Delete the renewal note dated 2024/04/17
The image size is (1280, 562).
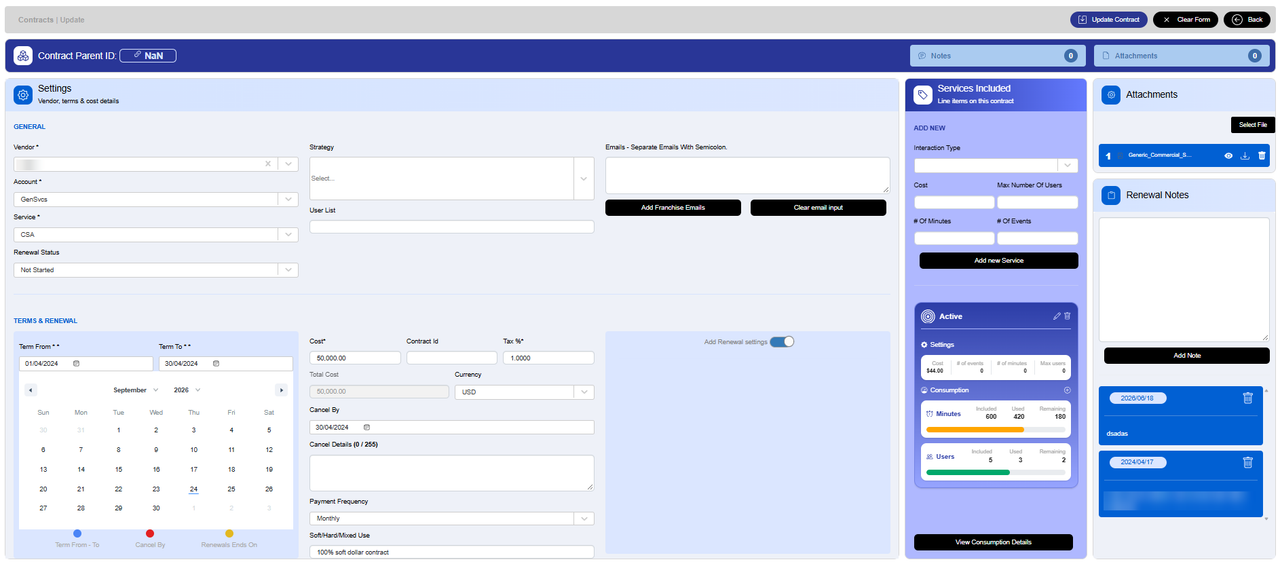(1247, 462)
